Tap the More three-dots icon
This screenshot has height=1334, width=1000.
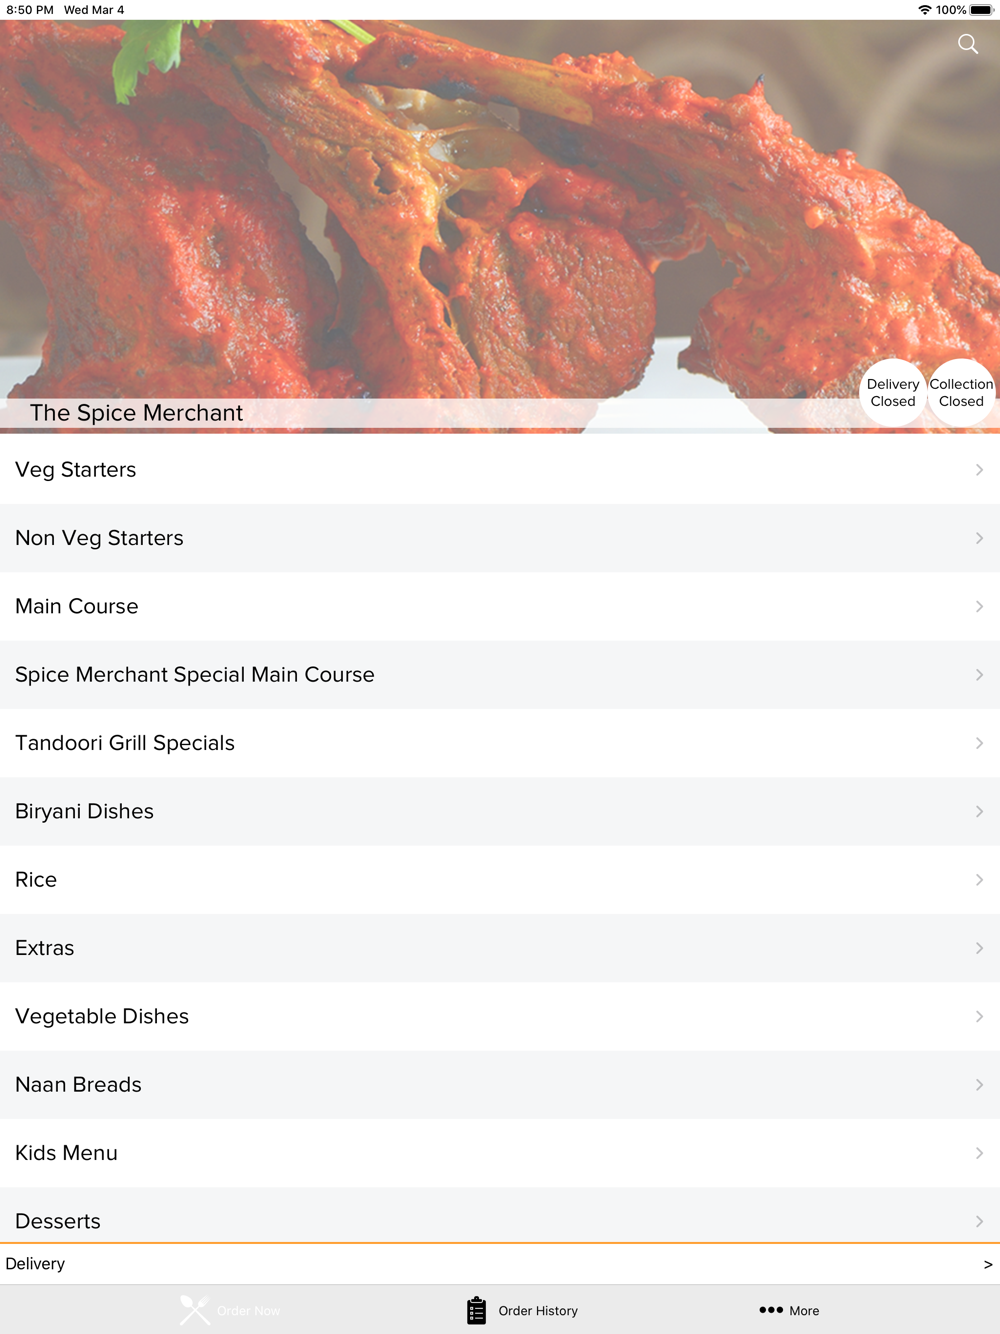pyautogui.click(x=771, y=1310)
